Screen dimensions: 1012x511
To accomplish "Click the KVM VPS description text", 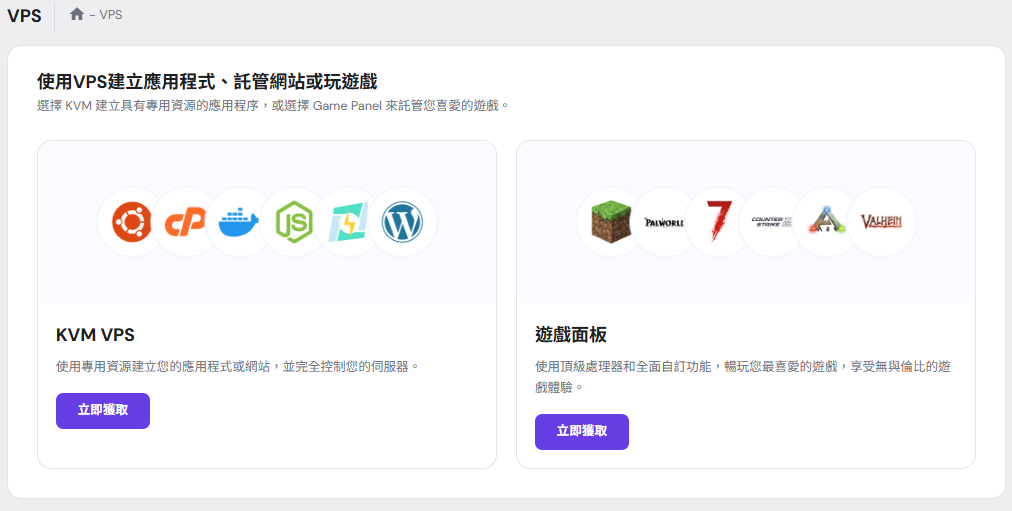I will pos(238,366).
